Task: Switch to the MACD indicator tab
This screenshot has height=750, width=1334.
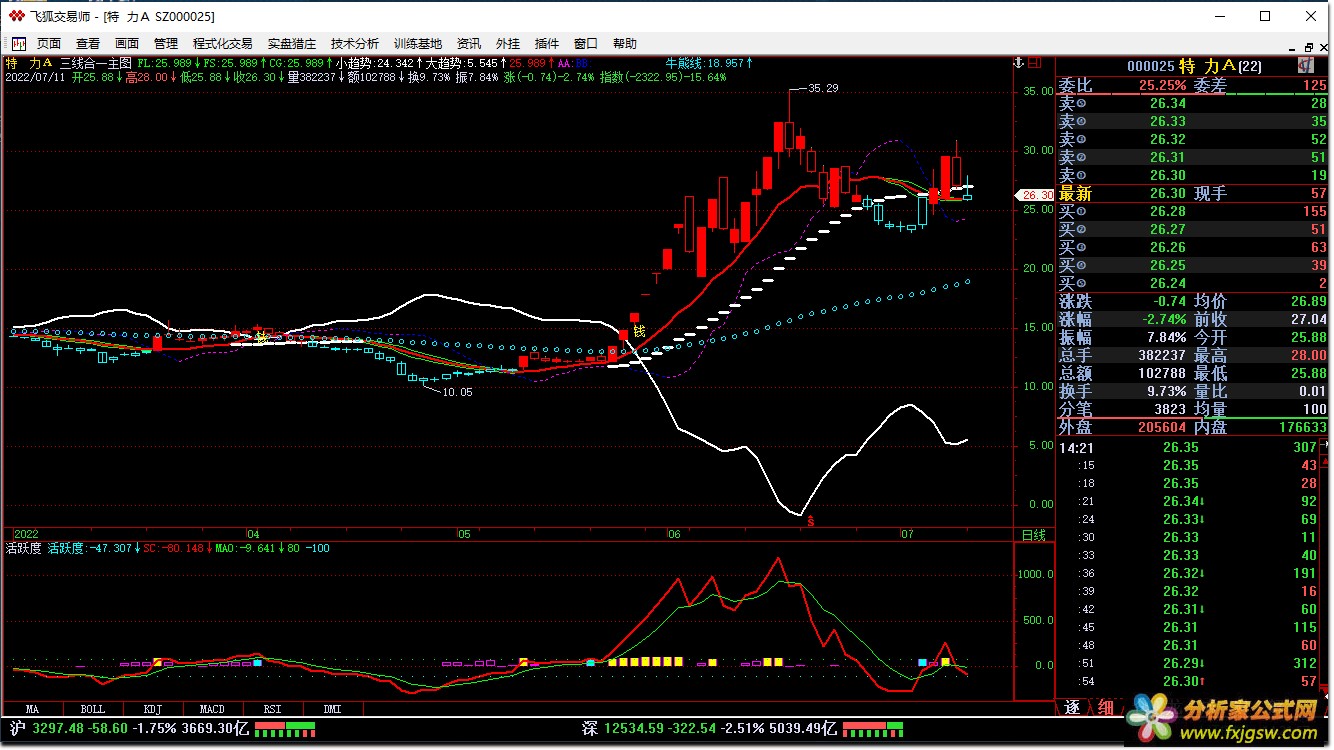Action: [212, 709]
